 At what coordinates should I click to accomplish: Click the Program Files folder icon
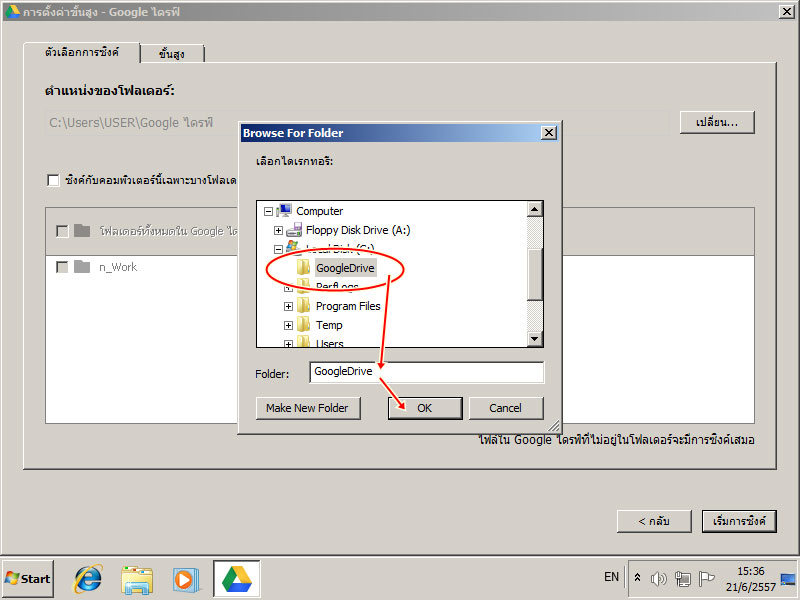pos(304,306)
